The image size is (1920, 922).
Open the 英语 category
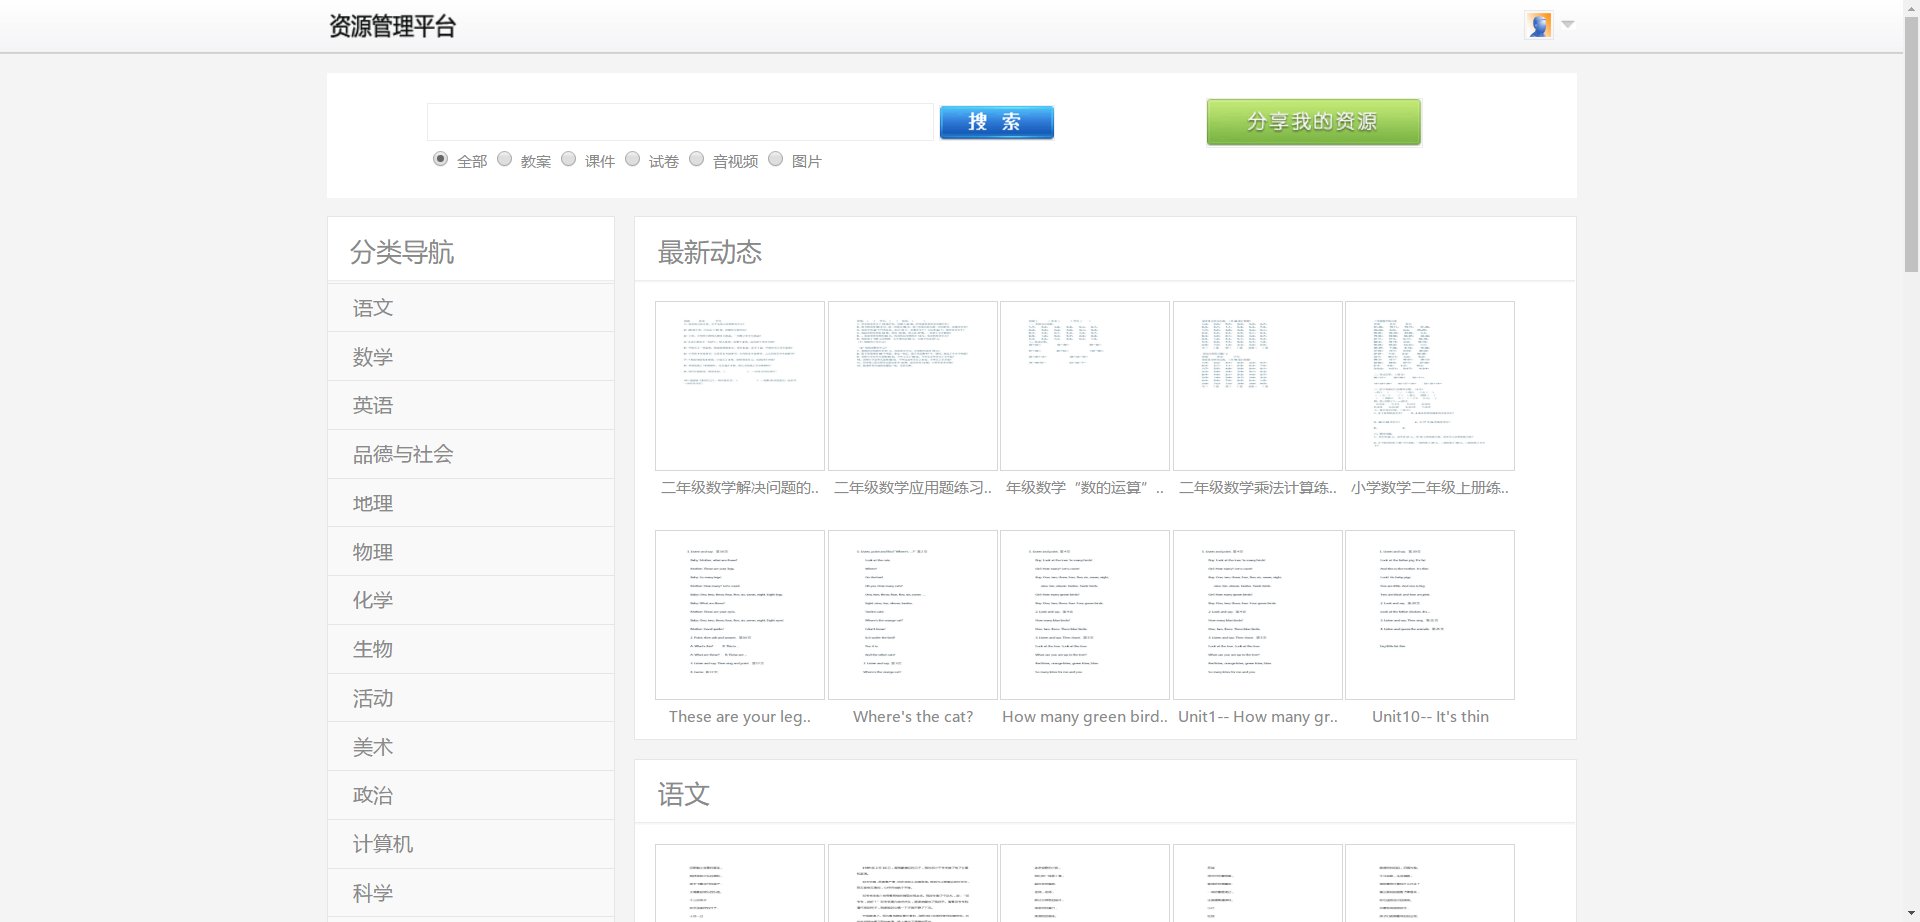click(471, 406)
